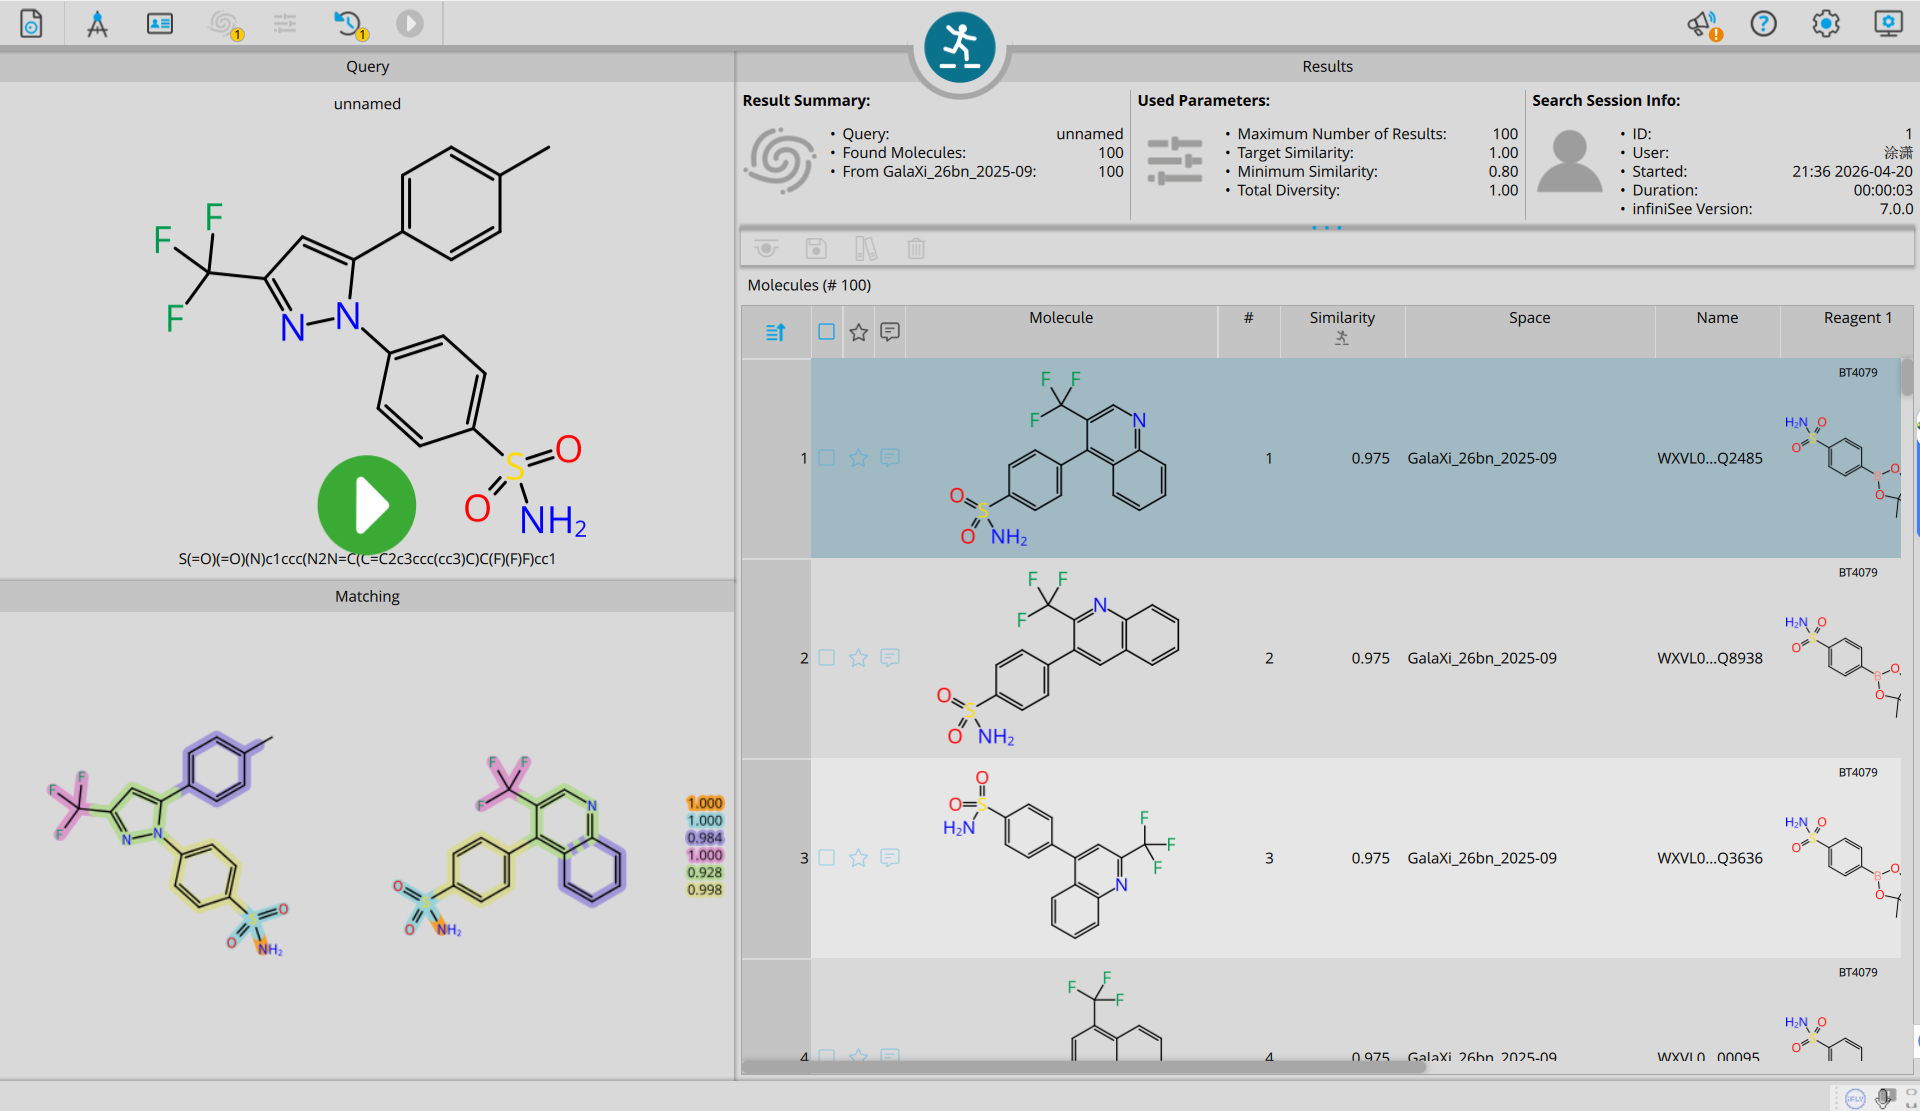
Task: Open the parameter sliders toolbar icon
Action: click(x=285, y=23)
